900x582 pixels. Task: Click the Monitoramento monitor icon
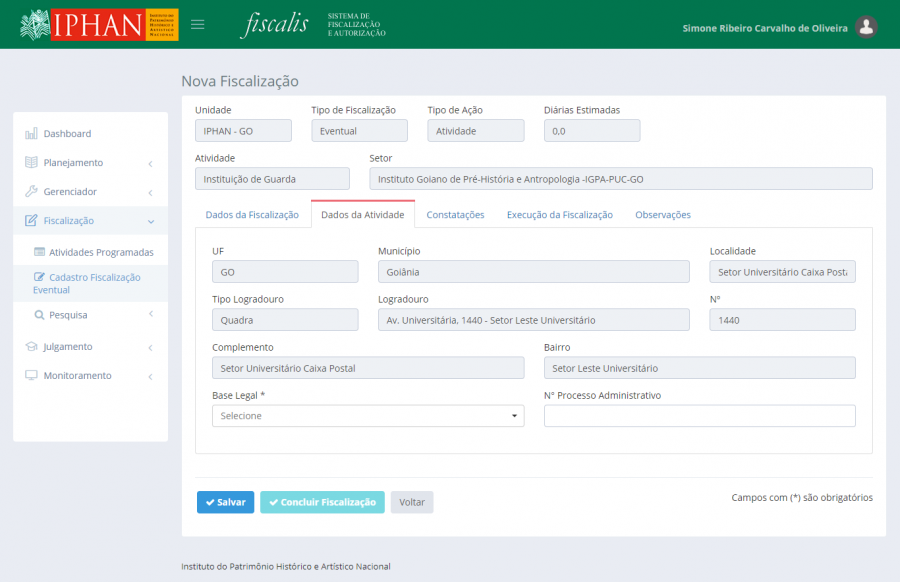31,376
